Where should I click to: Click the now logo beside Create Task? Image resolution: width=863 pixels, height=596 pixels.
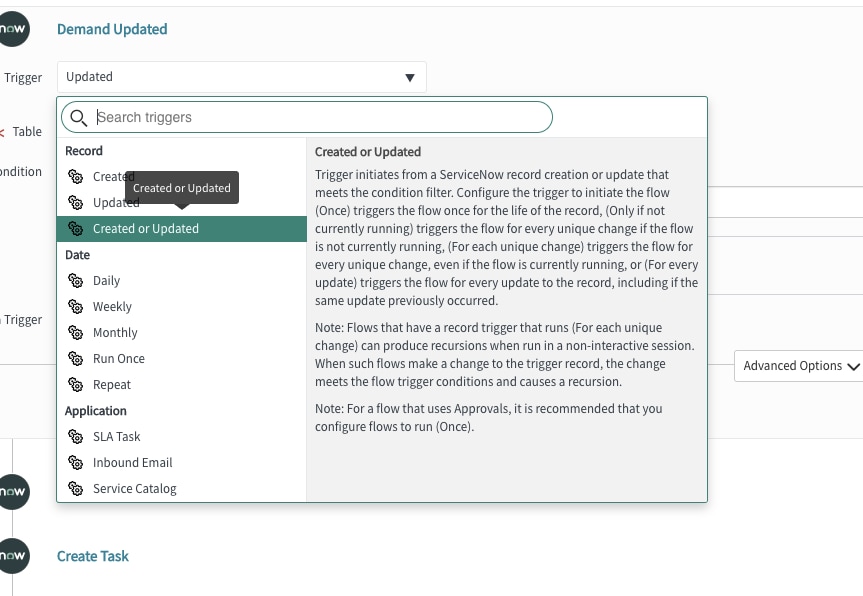13,556
